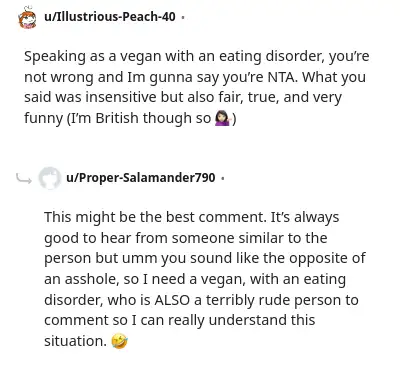The height and width of the screenshot is (376, 400).
Task: Click the phrase opposite of in the reply
Action: tap(327, 259)
